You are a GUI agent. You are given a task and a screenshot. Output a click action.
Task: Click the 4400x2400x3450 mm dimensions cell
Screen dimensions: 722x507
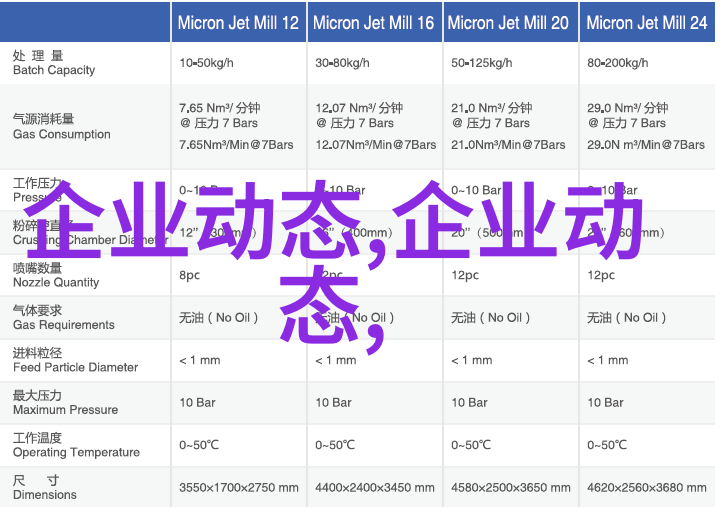point(374,487)
